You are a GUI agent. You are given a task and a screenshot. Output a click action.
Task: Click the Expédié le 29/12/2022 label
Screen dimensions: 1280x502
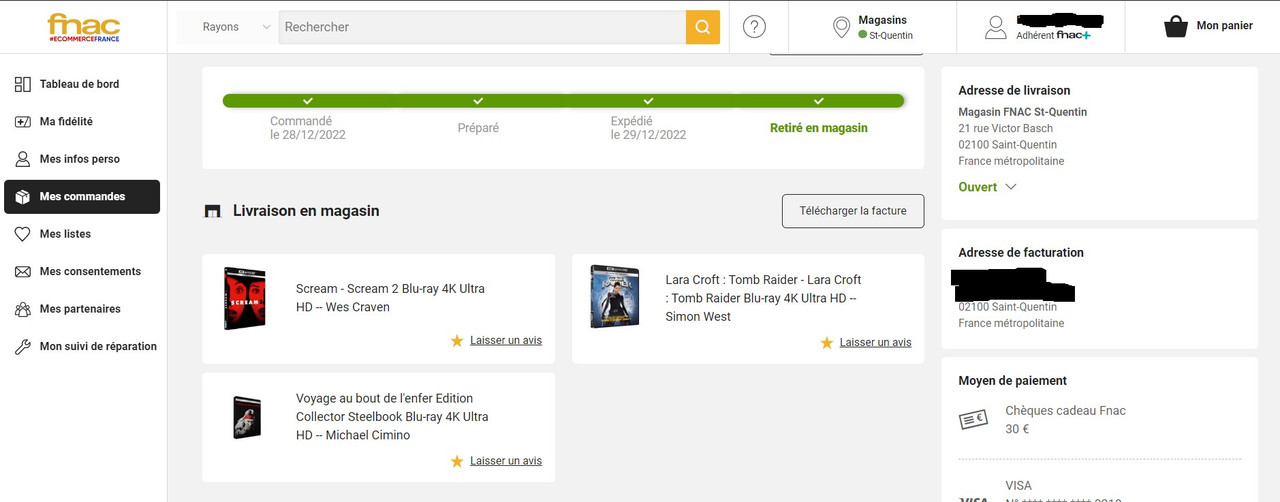click(648, 128)
